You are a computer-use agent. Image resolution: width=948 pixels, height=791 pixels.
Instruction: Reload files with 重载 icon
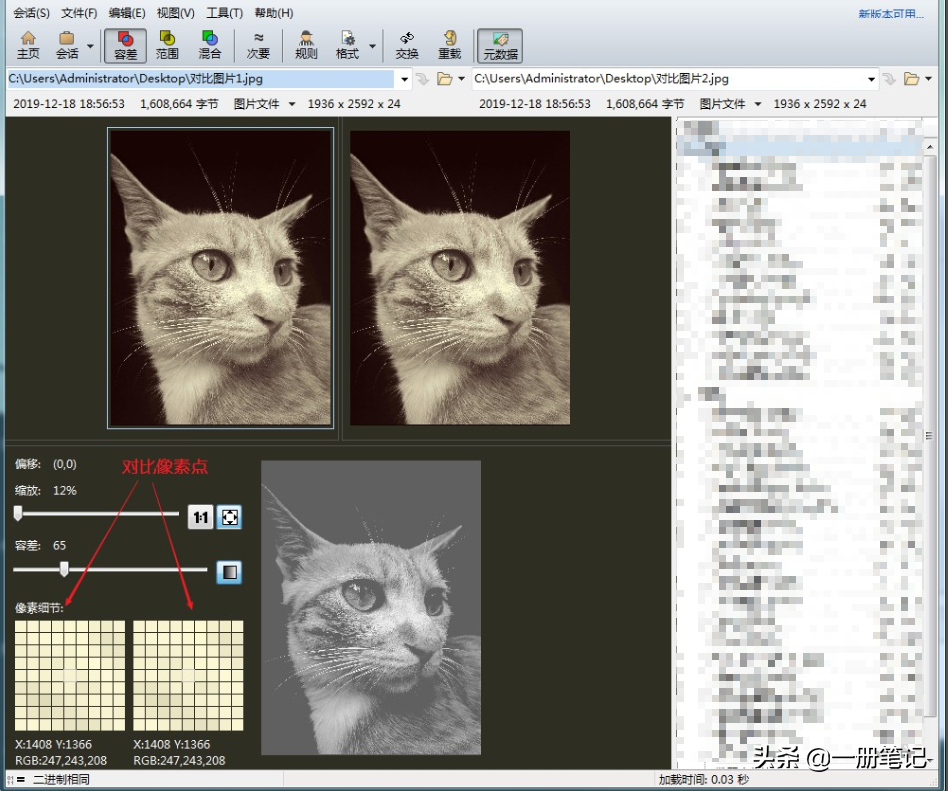(x=449, y=45)
